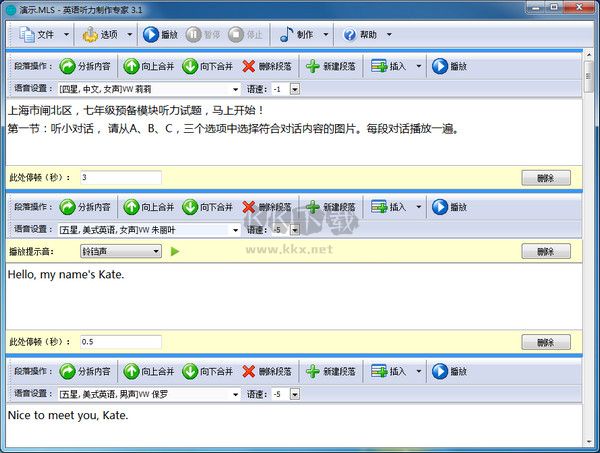Click 删除段落 in the third paragraph toolbar
Screen dimensions: 600x453
click(x=267, y=372)
